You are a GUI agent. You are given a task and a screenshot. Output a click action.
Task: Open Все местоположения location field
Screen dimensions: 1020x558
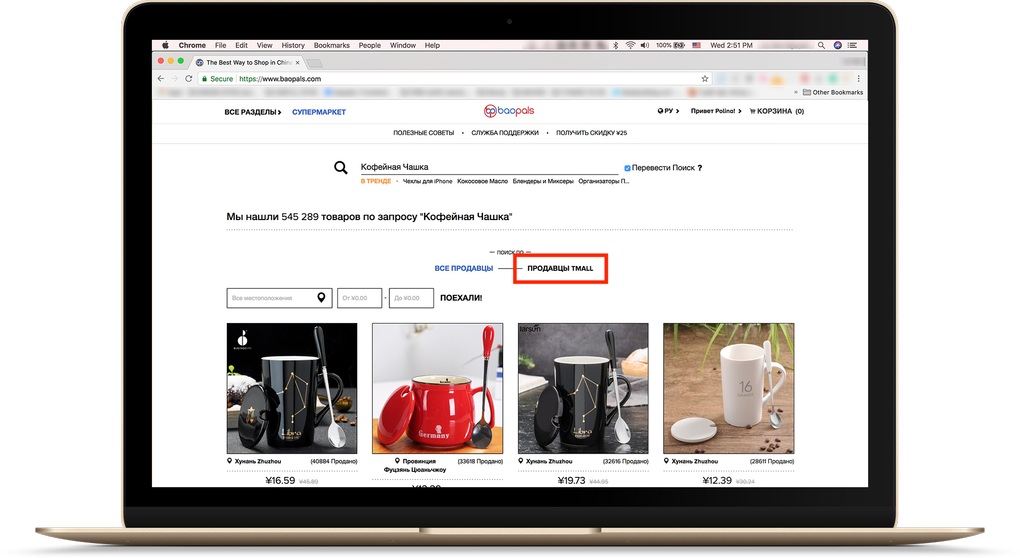pos(279,298)
